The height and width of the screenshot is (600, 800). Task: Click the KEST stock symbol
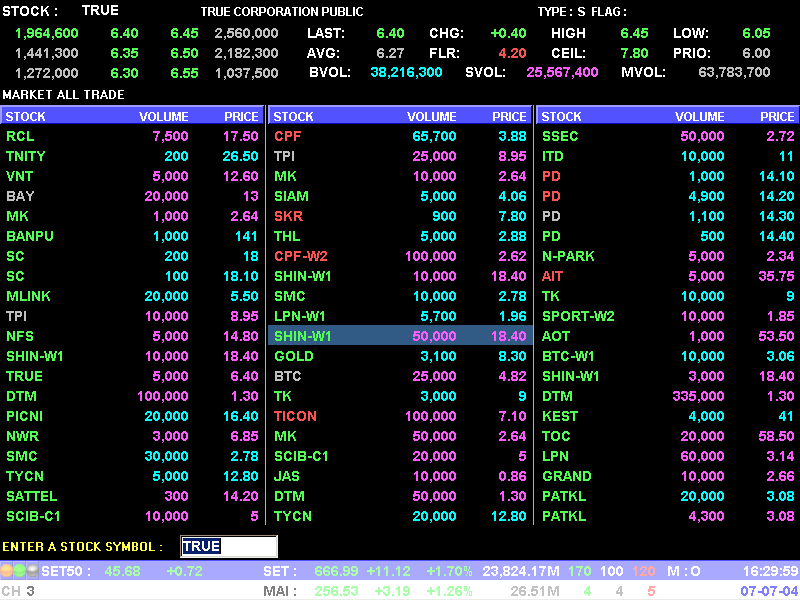[x=560, y=416]
